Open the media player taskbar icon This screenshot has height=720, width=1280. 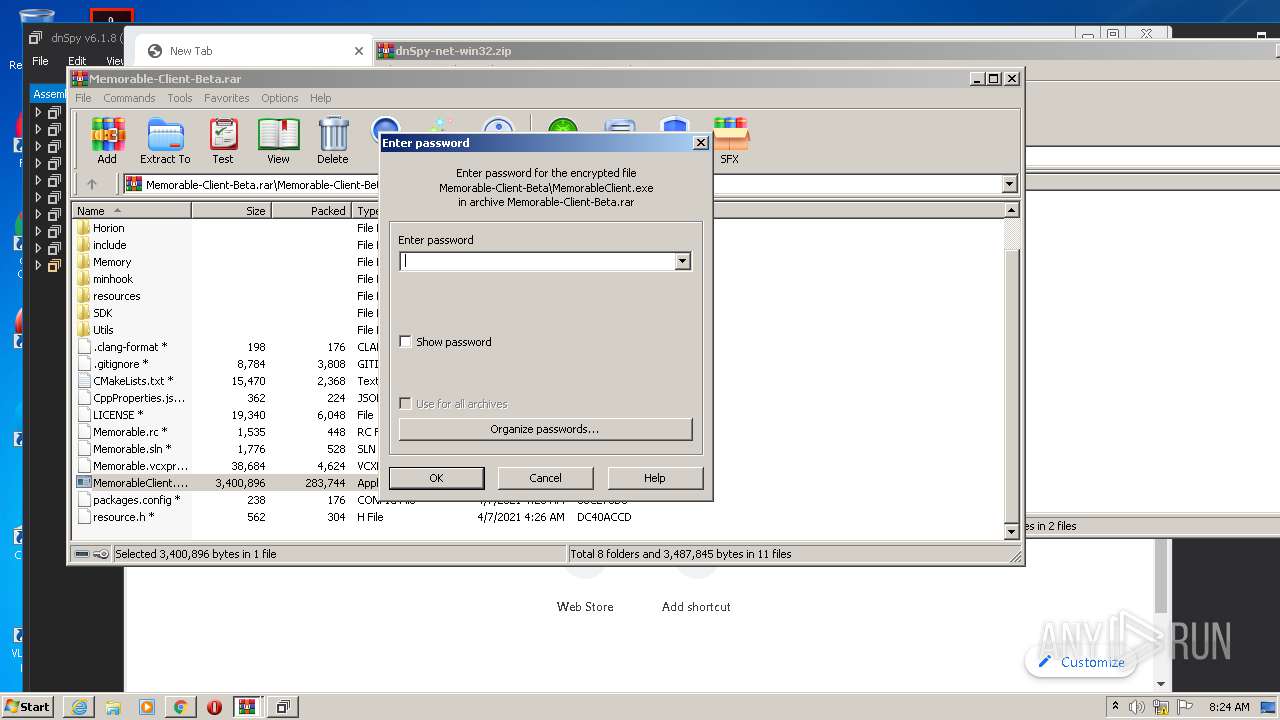(147, 706)
